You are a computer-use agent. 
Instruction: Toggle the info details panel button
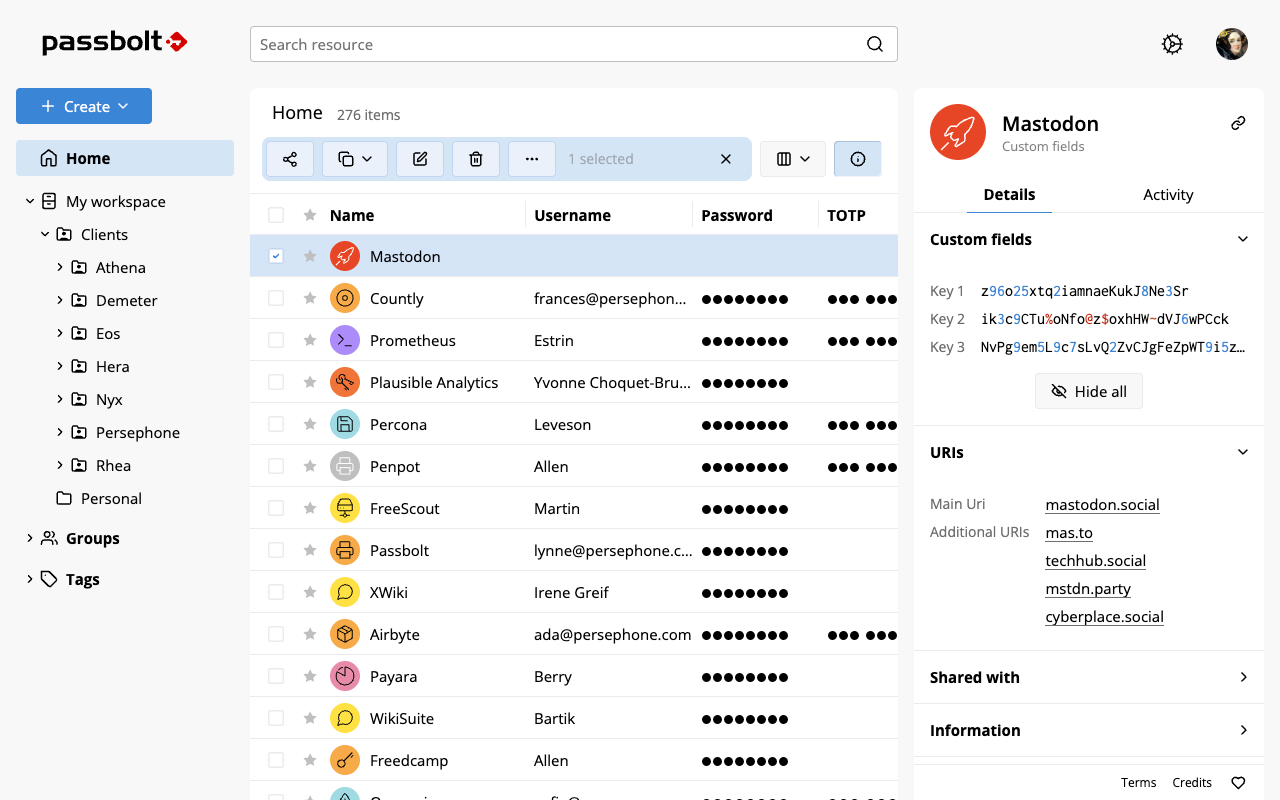pyautogui.click(x=857, y=159)
